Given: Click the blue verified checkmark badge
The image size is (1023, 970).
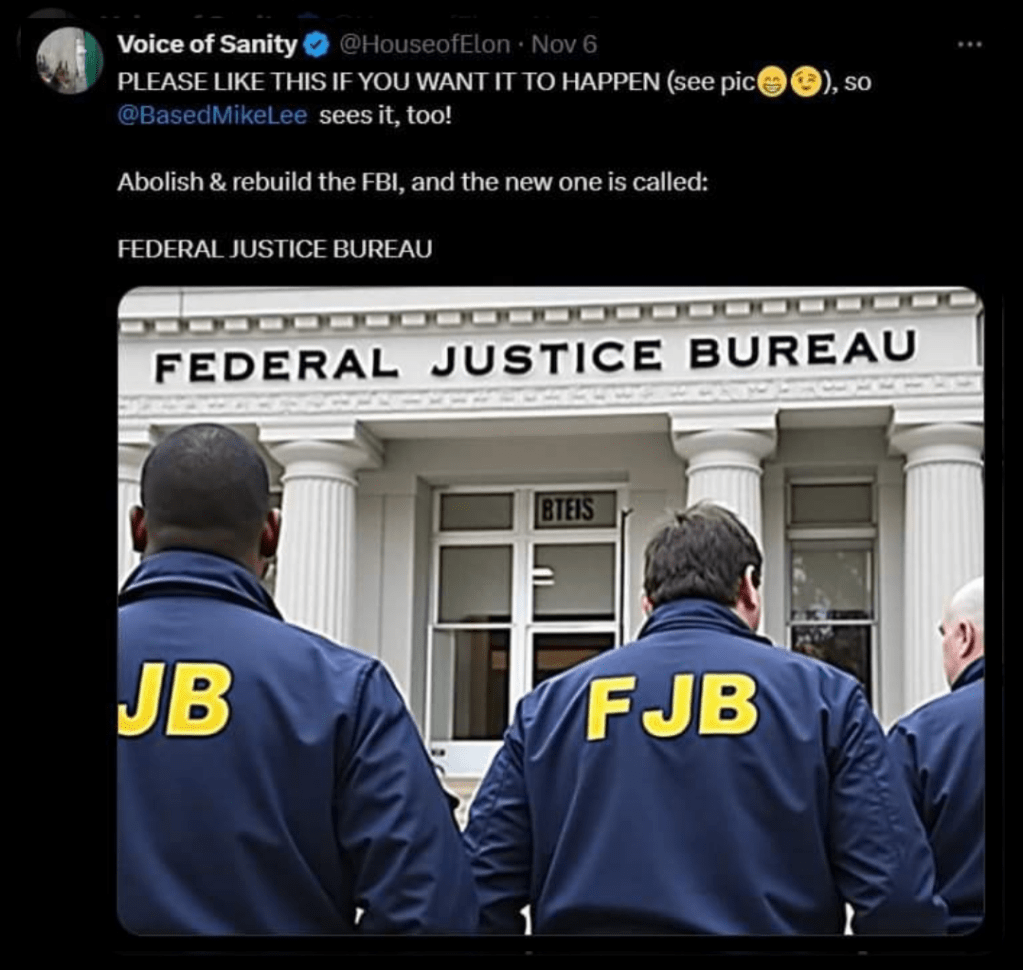Looking at the screenshot, I should (316, 44).
